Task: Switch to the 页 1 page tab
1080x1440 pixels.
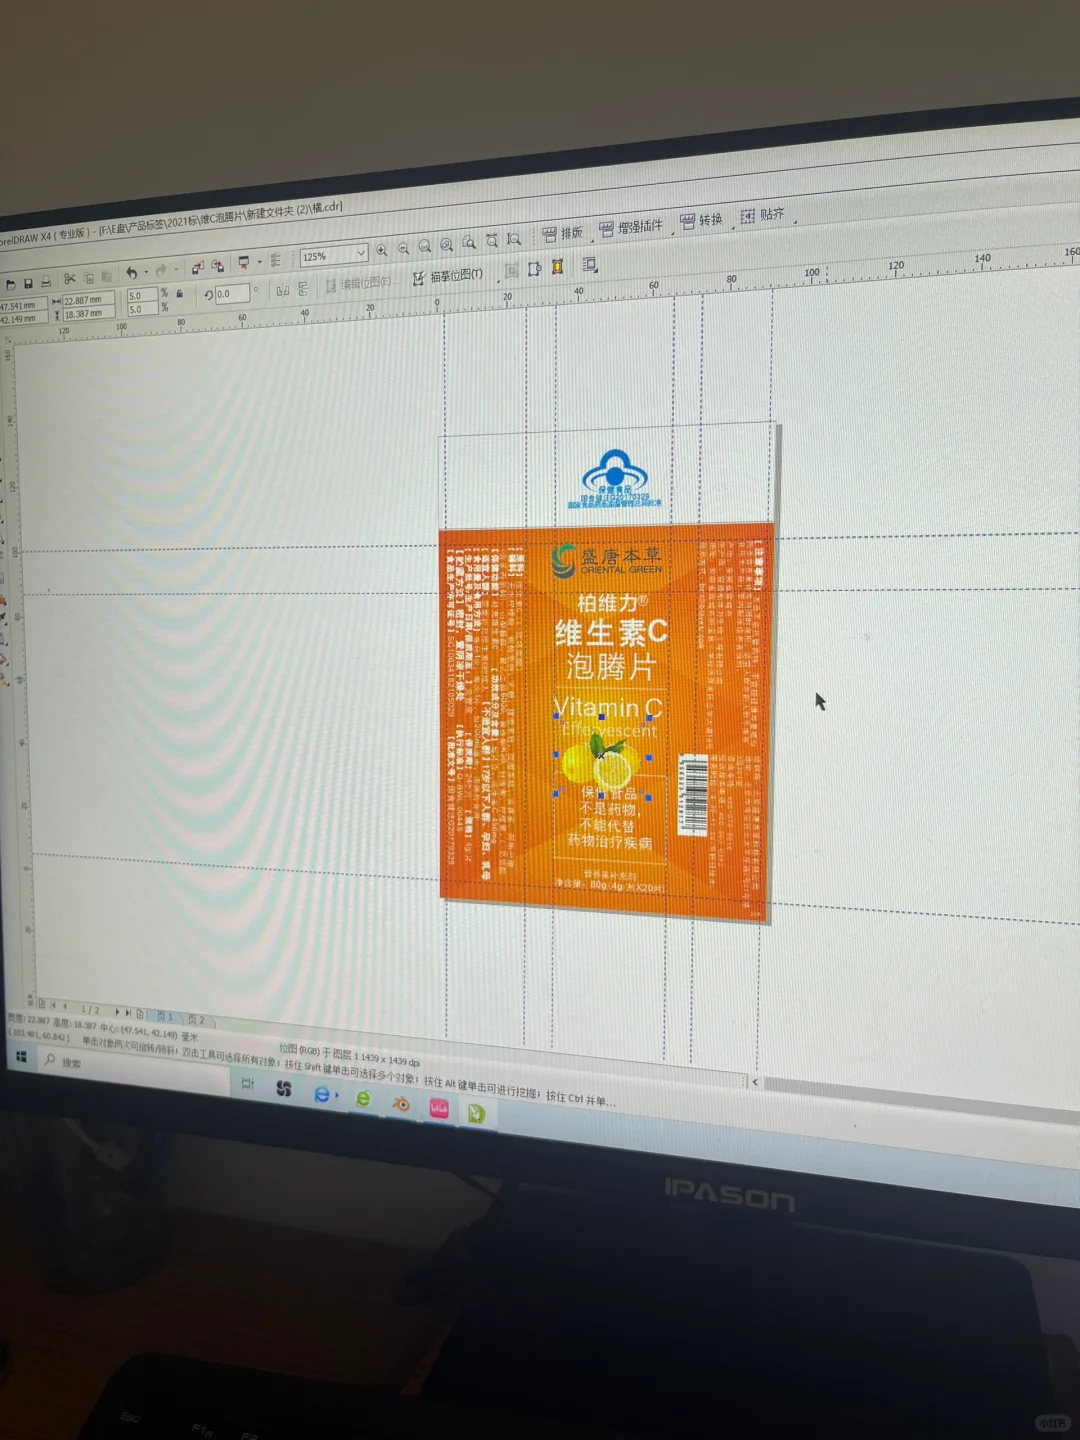Action: [x=165, y=1017]
